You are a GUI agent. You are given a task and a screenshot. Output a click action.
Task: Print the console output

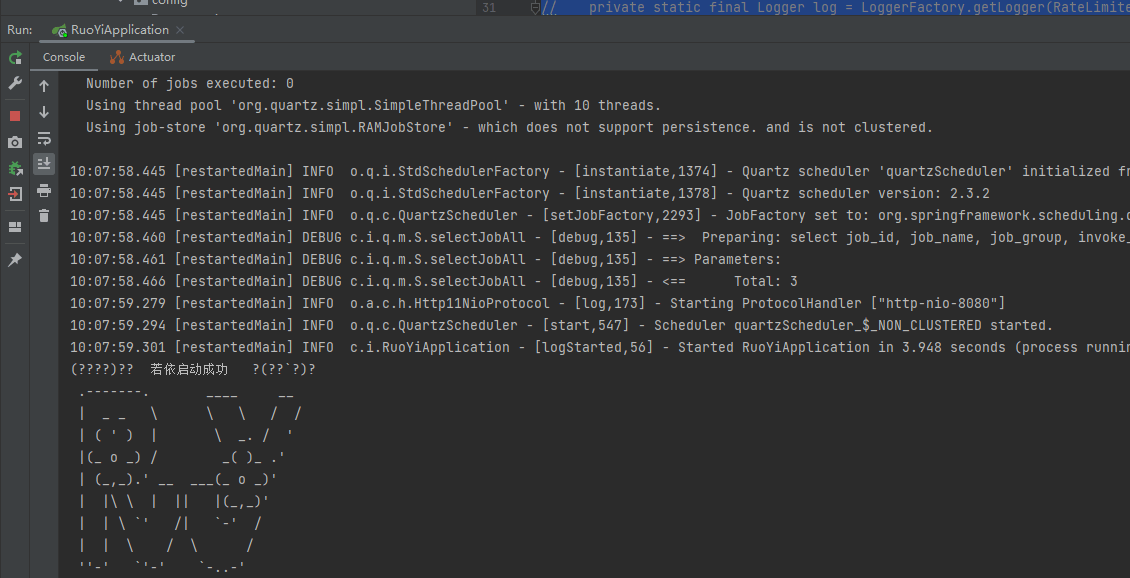click(42, 192)
